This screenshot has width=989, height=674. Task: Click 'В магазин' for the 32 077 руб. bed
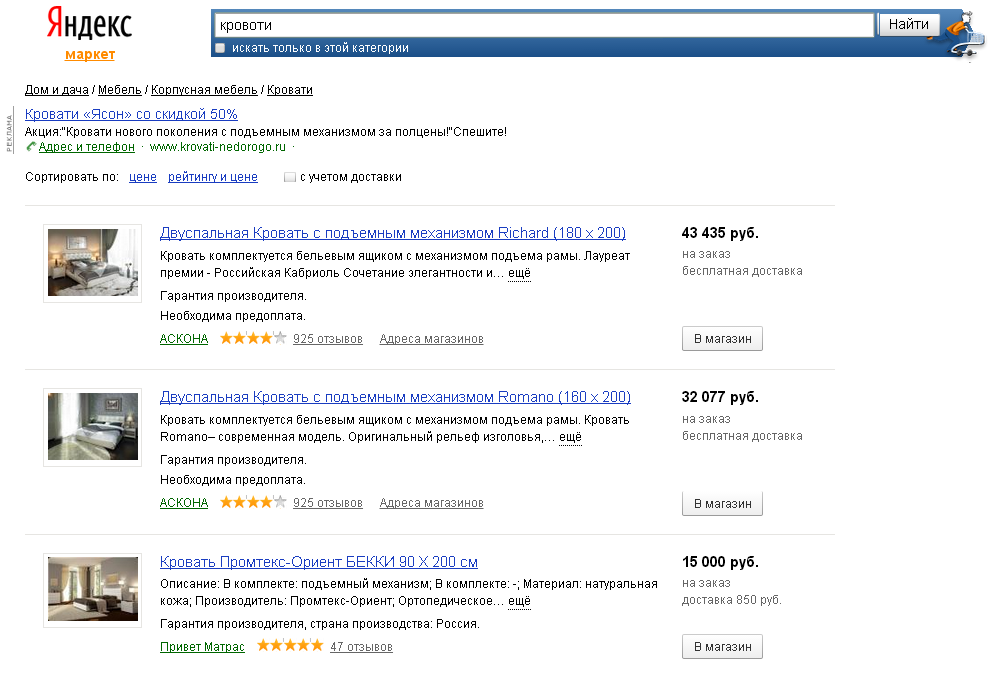(x=722, y=504)
